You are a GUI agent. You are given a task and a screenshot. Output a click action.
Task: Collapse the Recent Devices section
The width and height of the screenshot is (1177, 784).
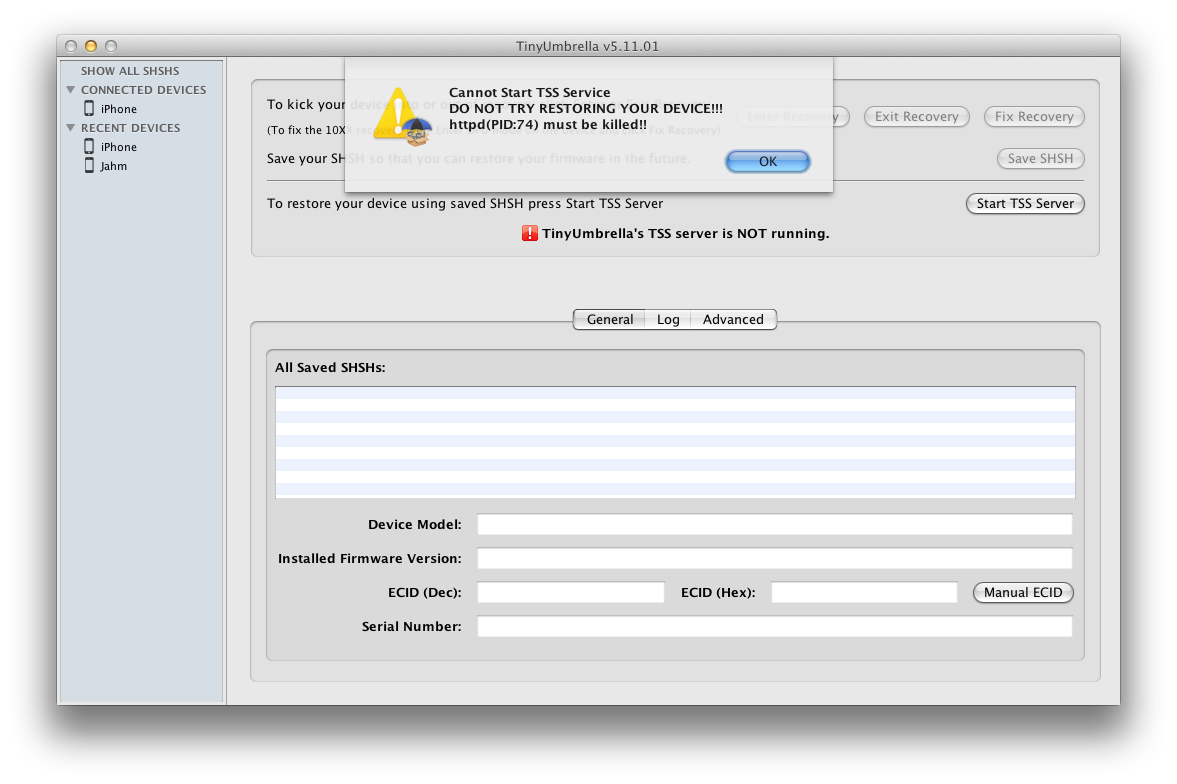click(71, 128)
